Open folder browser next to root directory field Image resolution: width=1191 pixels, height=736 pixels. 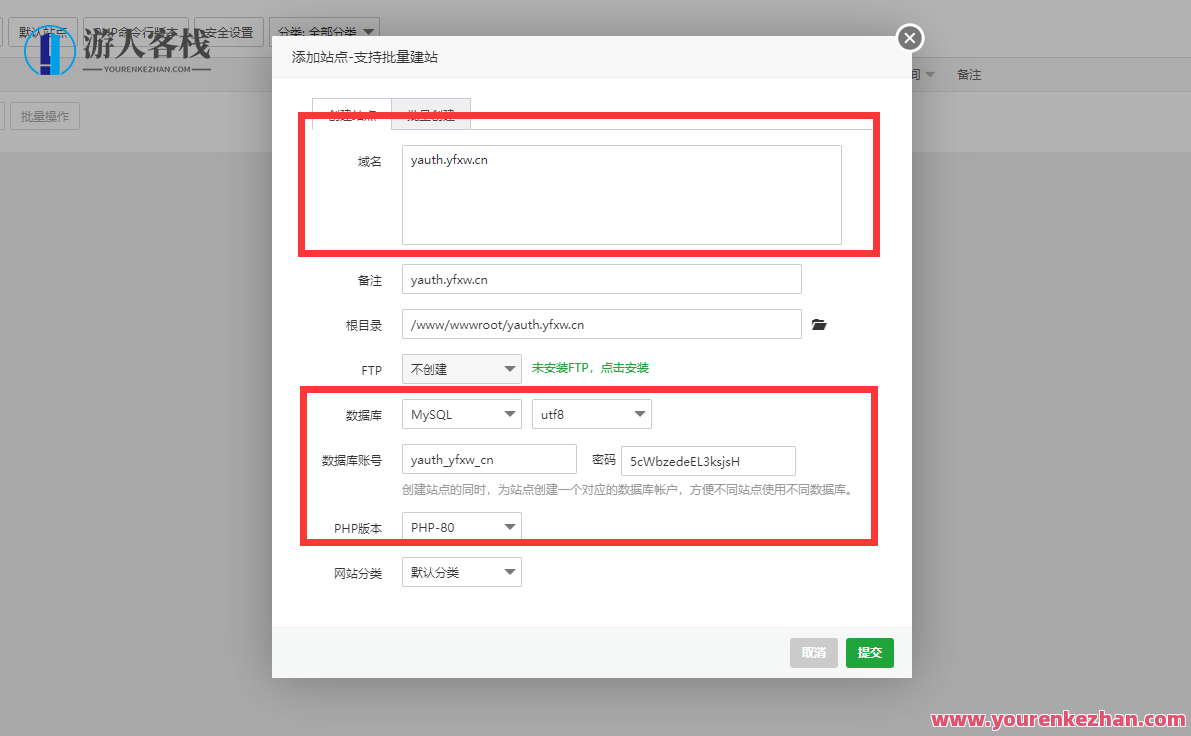819,324
